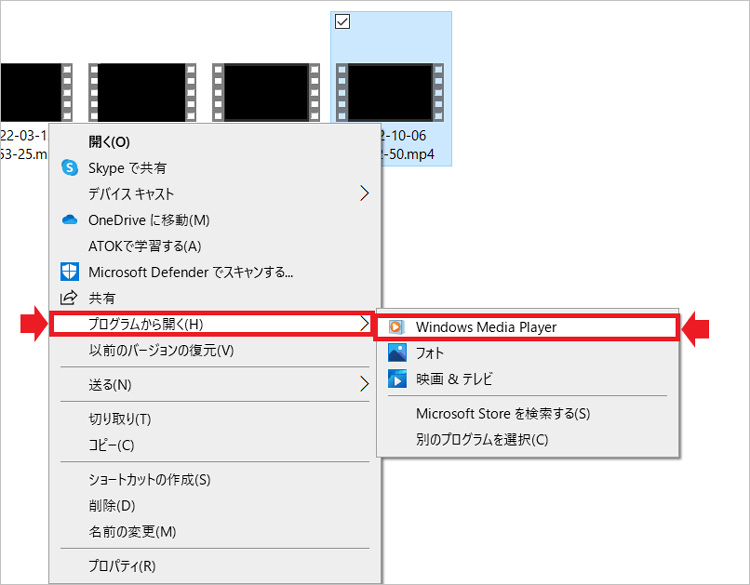Expand the プログラムから開く submenu arrow
This screenshot has height=585, width=750.
pos(364,324)
